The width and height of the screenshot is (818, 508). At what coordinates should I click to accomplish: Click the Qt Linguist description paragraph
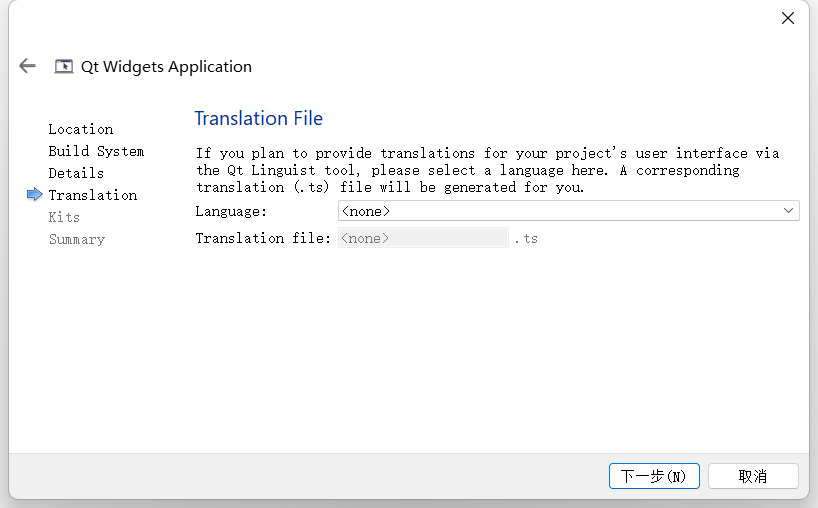click(487, 170)
